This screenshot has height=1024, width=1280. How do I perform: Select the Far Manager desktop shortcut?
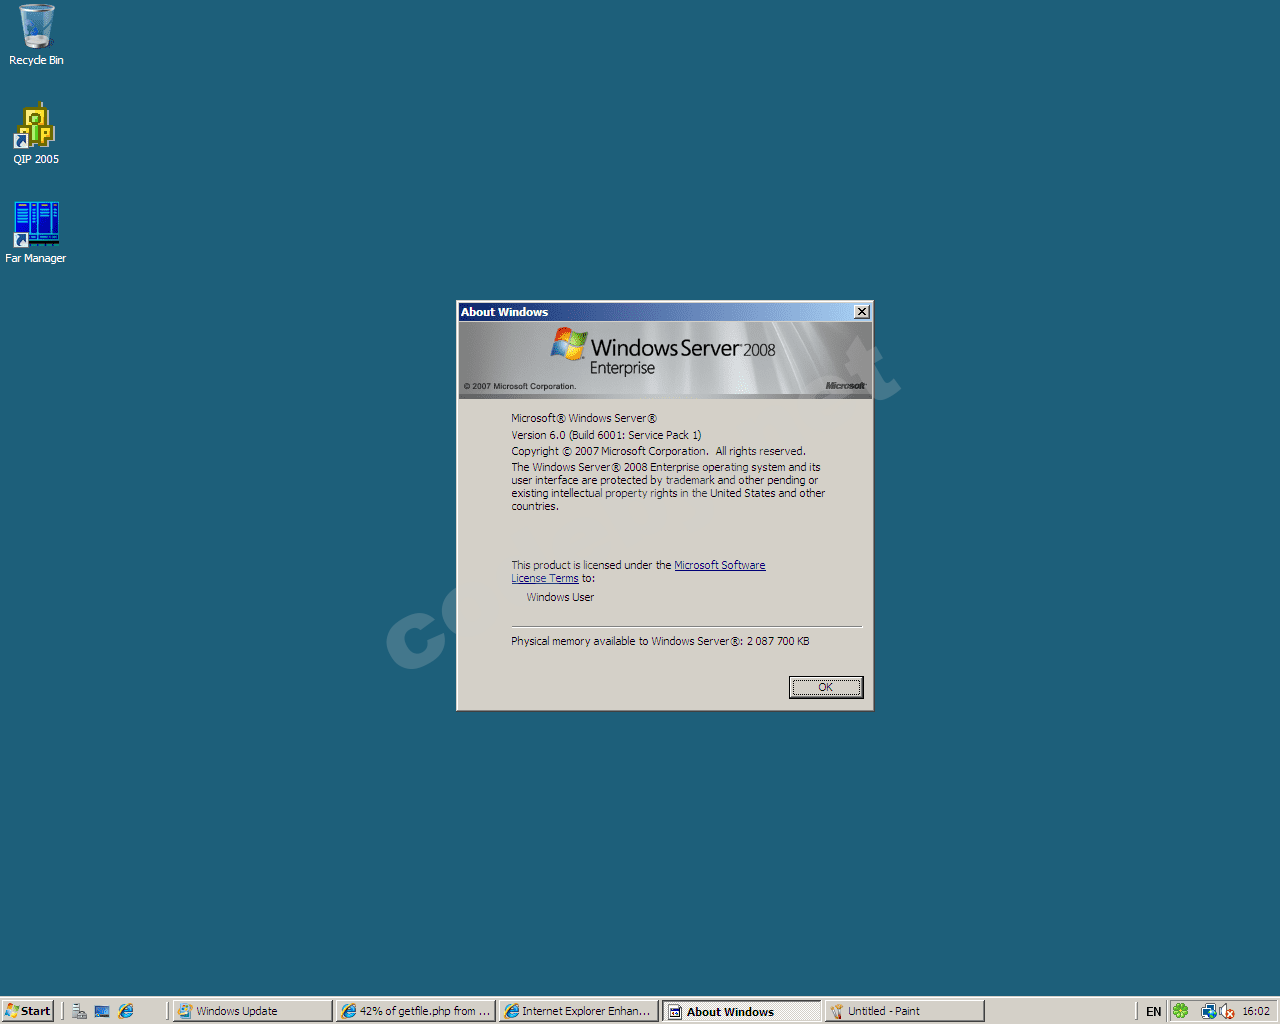coord(36,233)
